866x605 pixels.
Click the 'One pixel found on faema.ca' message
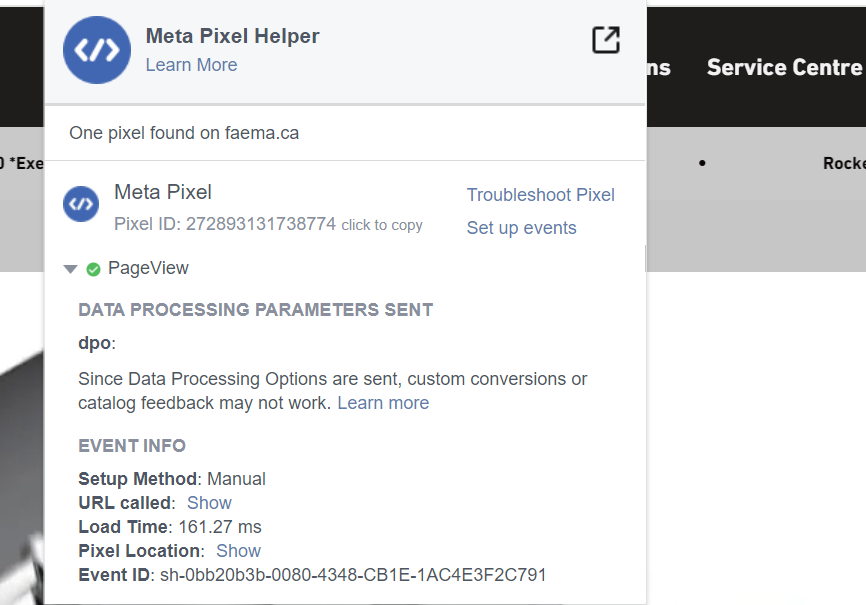pos(184,133)
